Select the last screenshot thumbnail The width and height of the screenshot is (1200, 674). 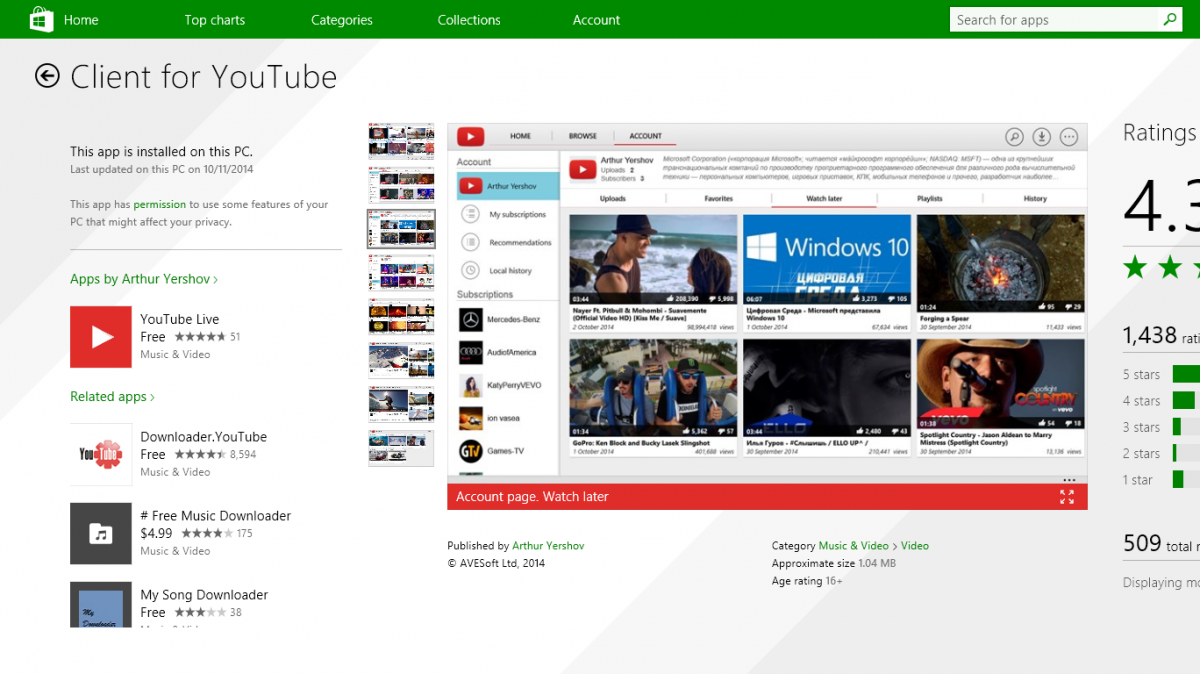(x=401, y=448)
